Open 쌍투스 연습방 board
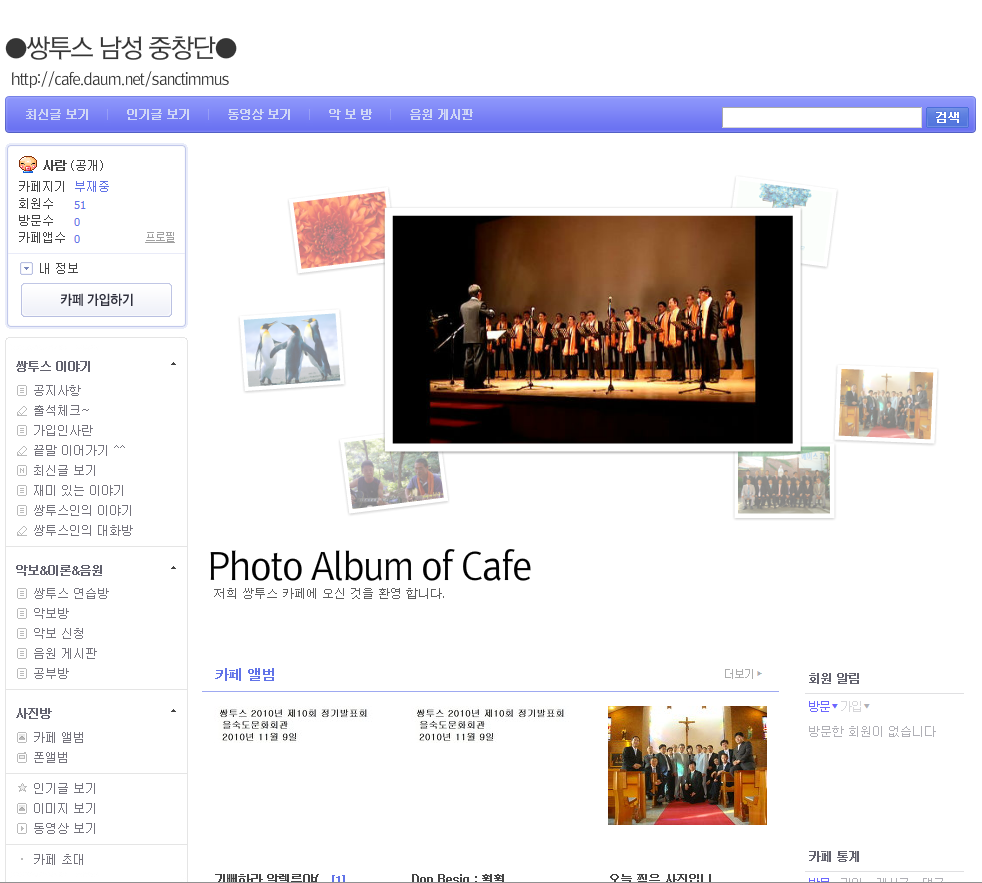This screenshot has height=883, width=982. click(x=71, y=594)
